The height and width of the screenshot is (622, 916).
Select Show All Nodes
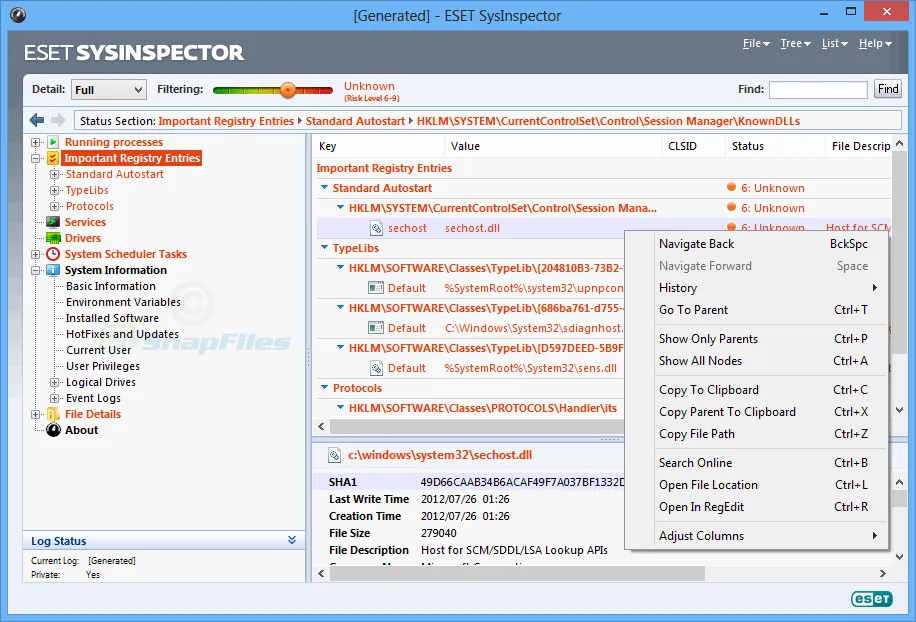[757, 361]
